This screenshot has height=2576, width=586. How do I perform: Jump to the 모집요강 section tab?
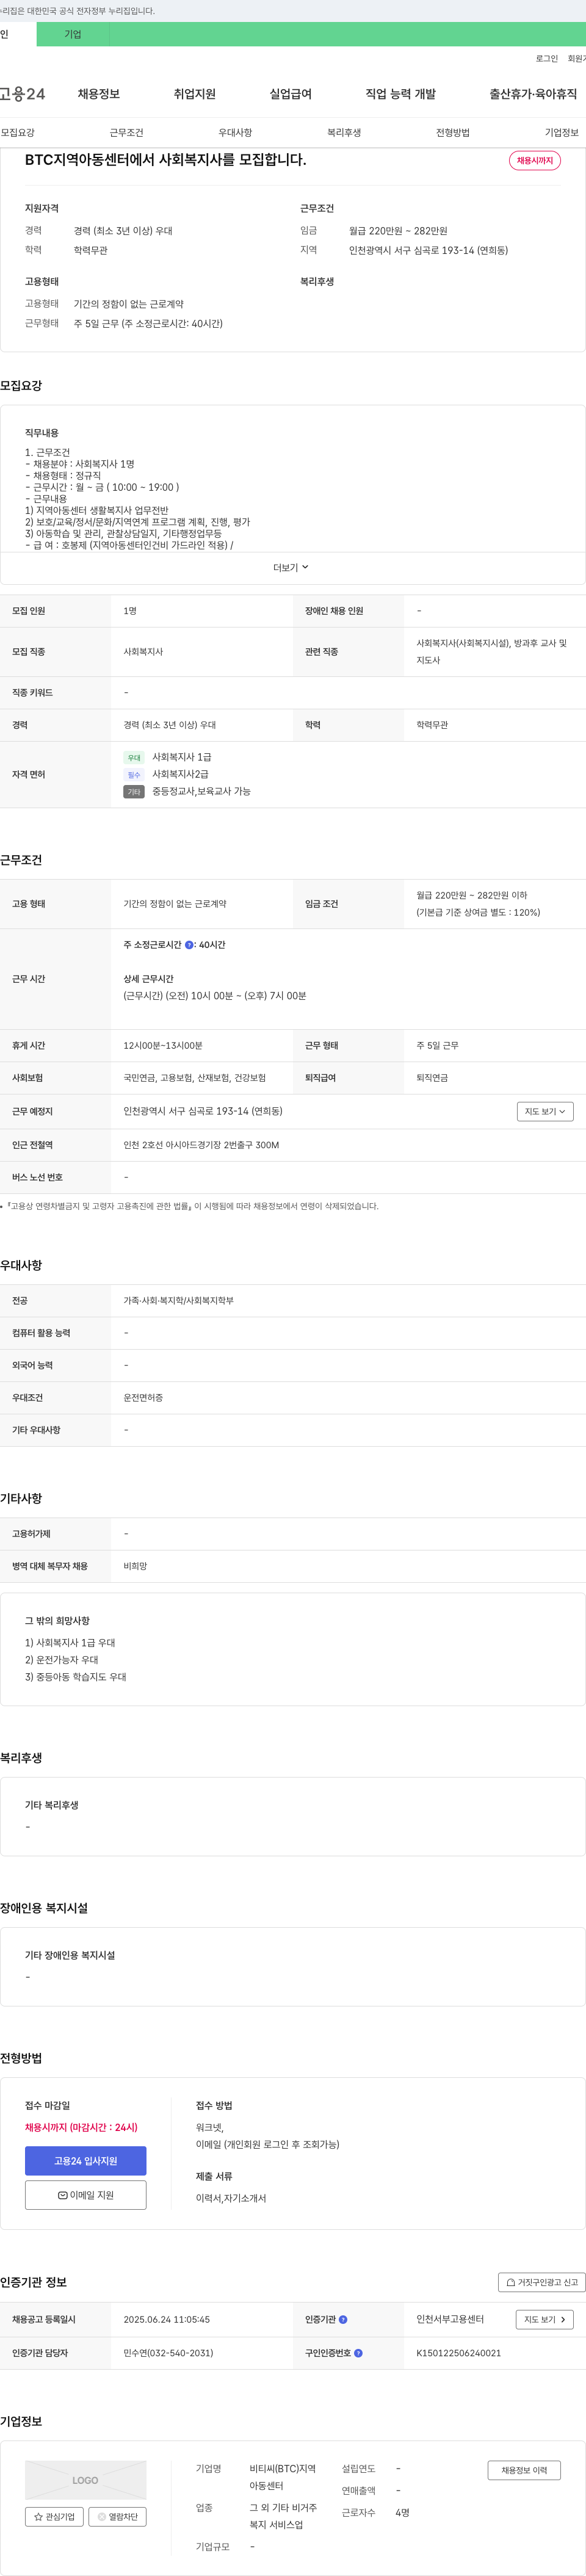[18, 132]
